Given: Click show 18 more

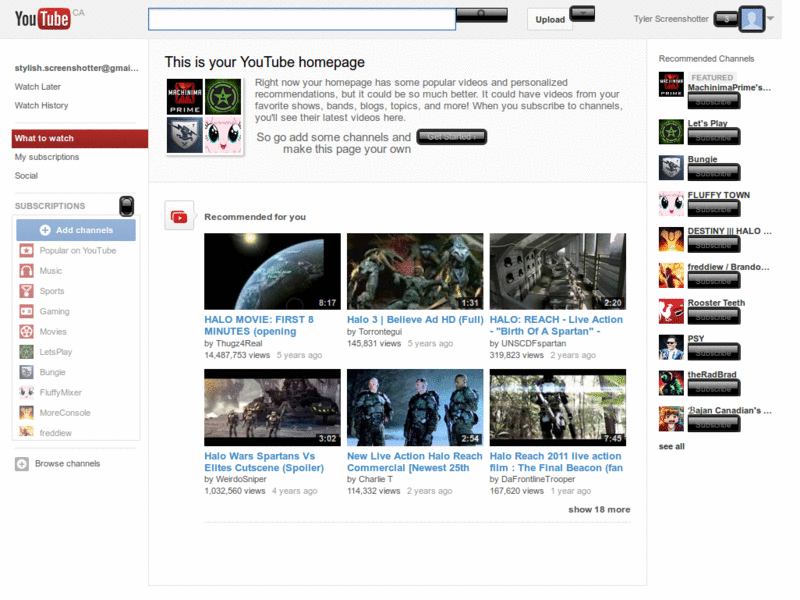Looking at the screenshot, I should pos(599,510).
